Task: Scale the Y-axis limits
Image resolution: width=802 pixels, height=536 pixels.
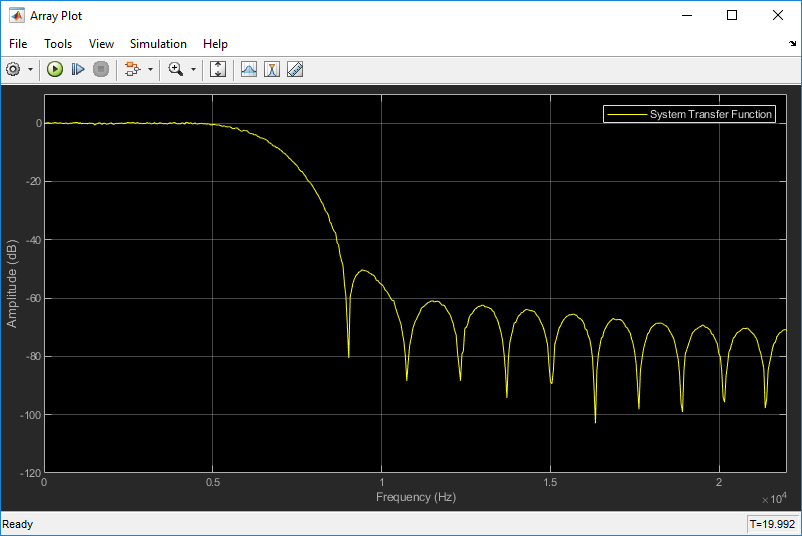Action: [x=218, y=69]
